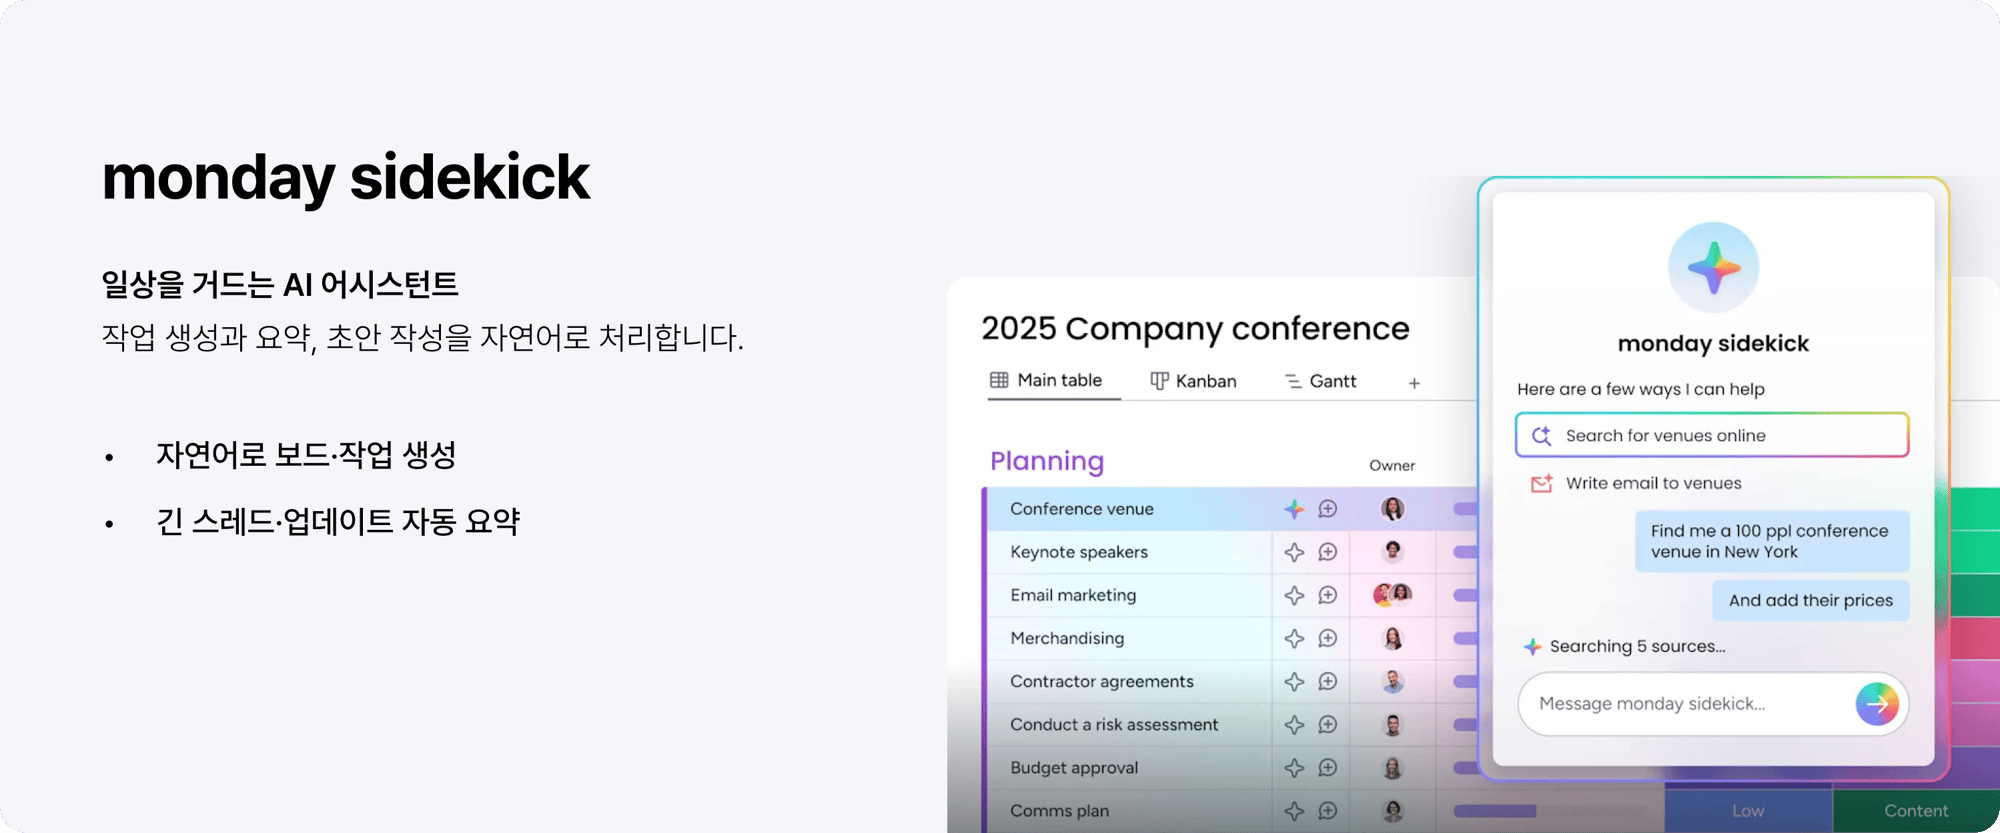Click the owner avatar on Conference venue row

(1392, 509)
